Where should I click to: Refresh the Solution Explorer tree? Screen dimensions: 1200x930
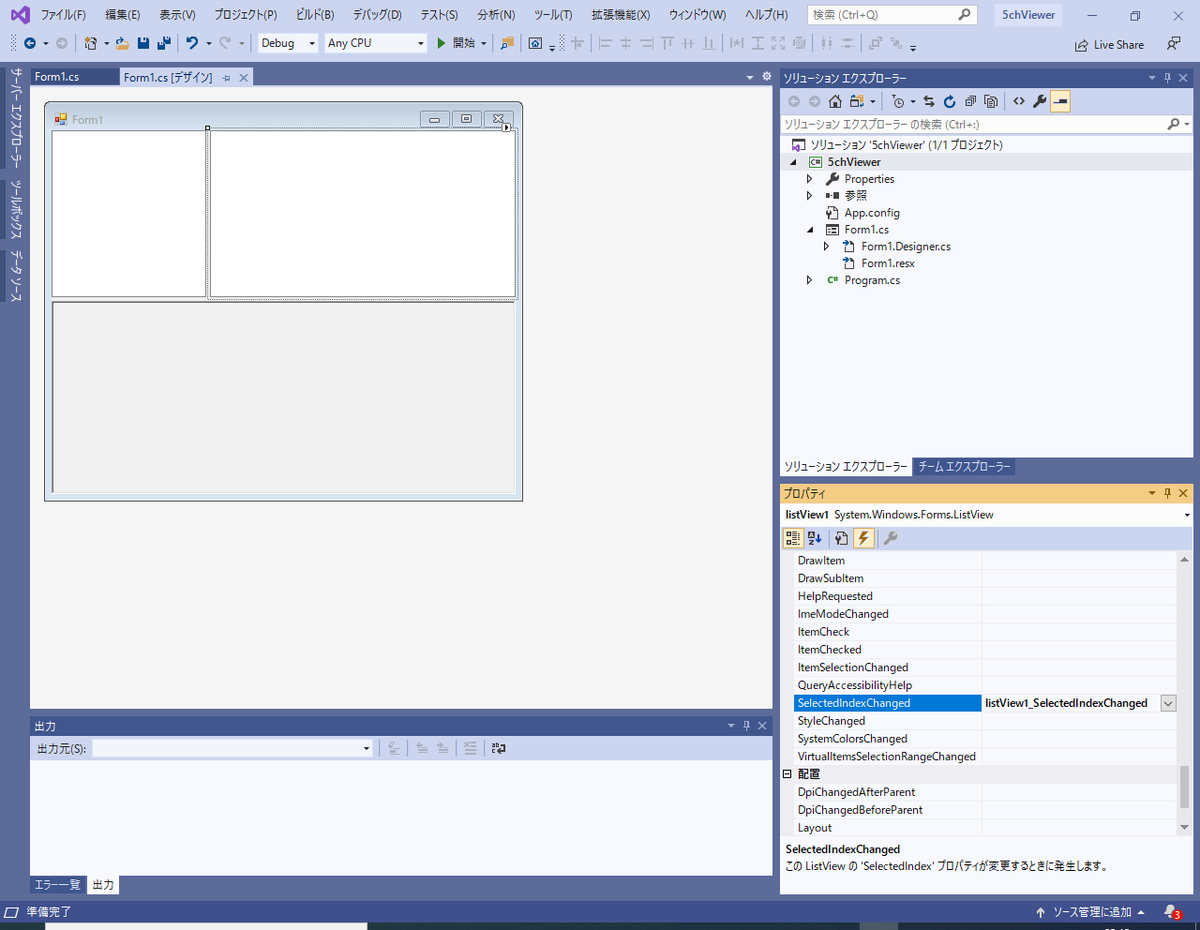(950, 101)
